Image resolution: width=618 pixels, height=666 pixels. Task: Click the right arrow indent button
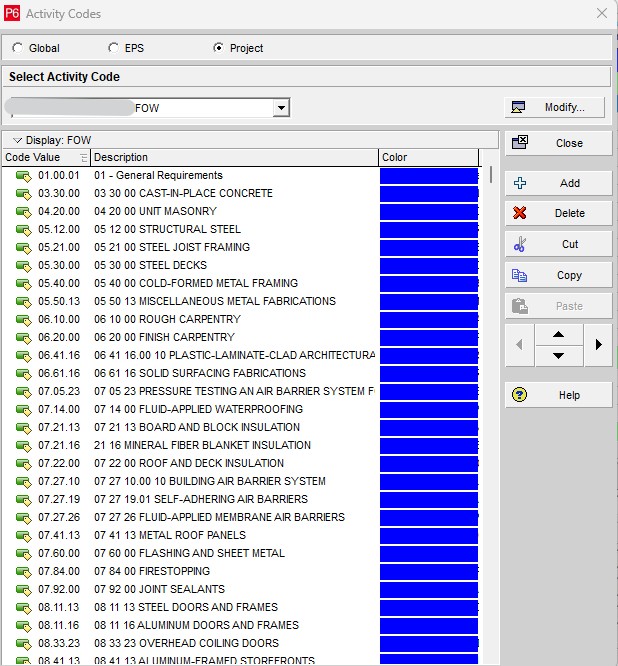598,345
